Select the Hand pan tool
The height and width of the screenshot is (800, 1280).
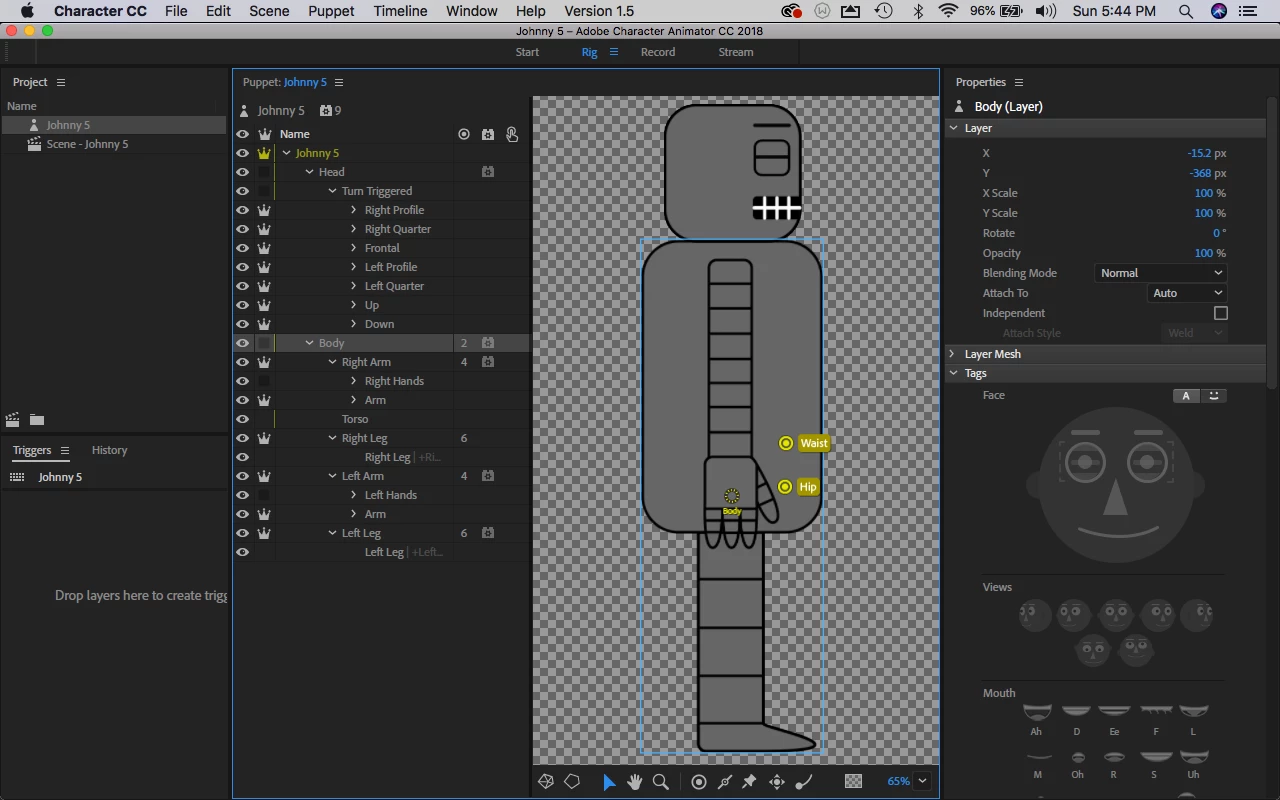tap(634, 782)
